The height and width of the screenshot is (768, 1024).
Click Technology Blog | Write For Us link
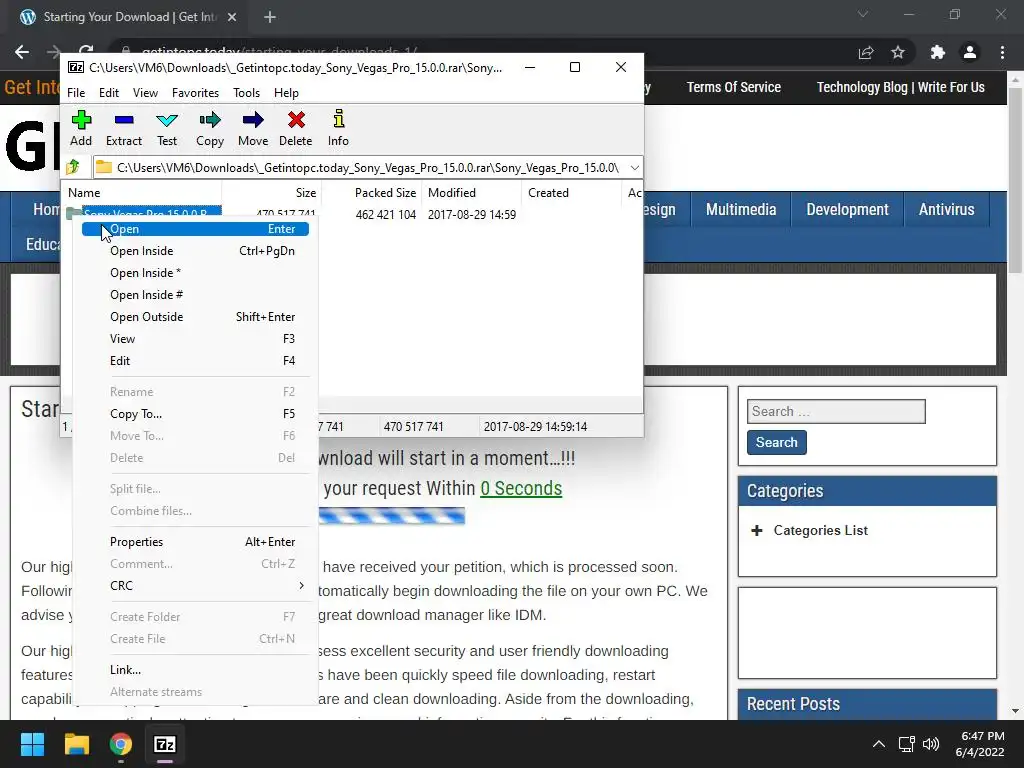(x=901, y=87)
